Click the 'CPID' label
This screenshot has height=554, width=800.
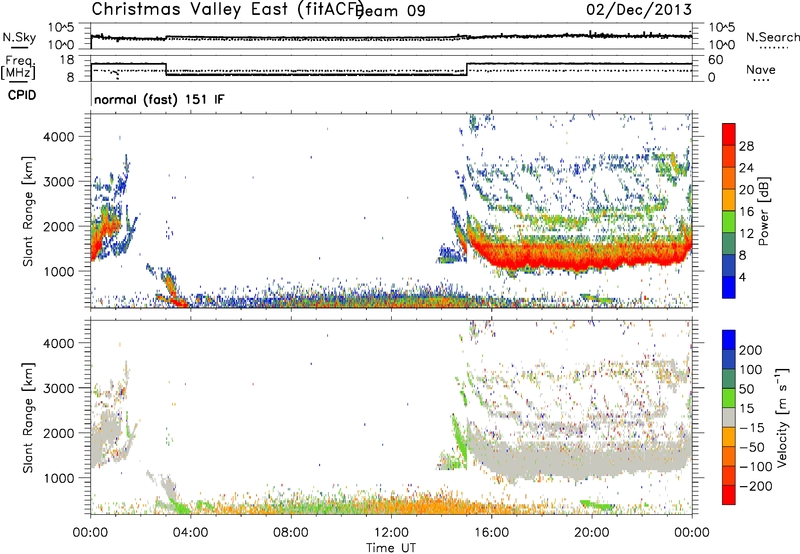[22, 95]
